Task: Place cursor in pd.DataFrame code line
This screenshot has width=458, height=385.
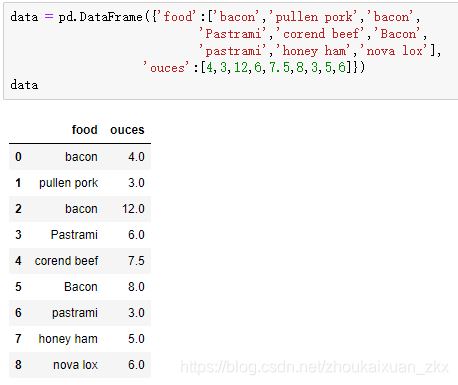Action: (x=215, y=17)
